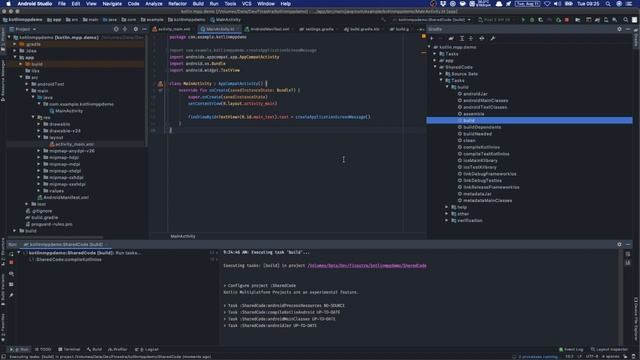
Task: Click the Project panel settings gear
Action: coord(136,29)
